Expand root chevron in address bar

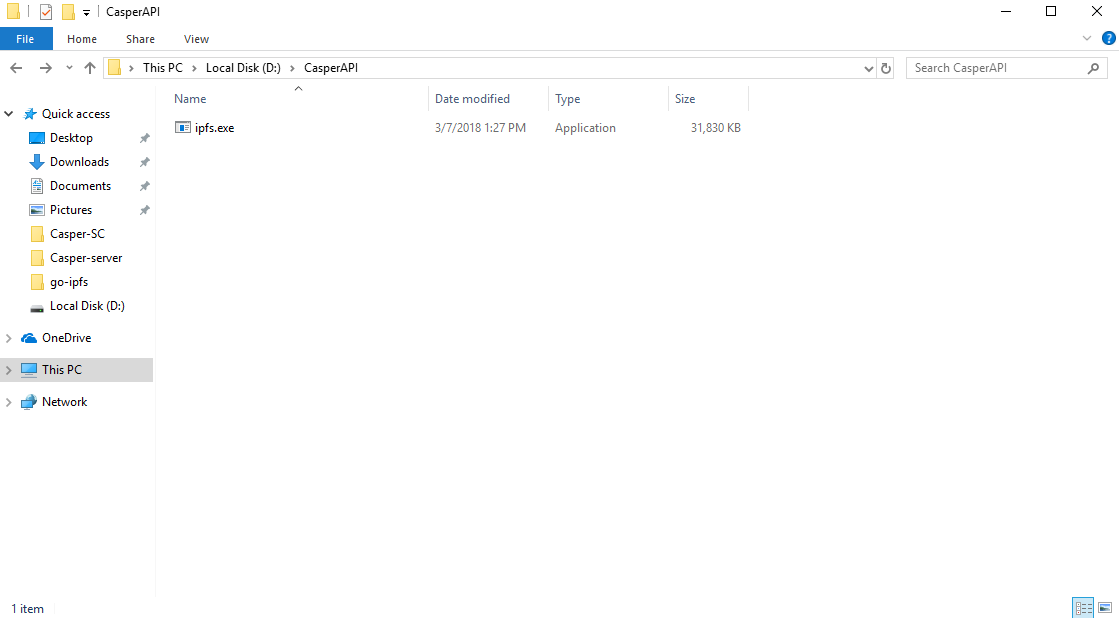pos(131,68)
